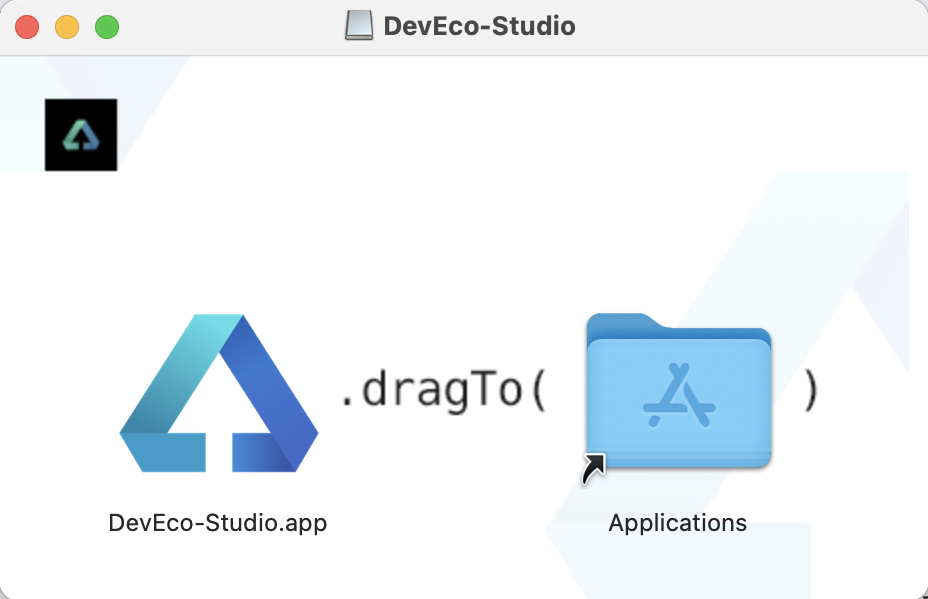
Task: Click the disk drive icon in the title bar
Action: 358,25
